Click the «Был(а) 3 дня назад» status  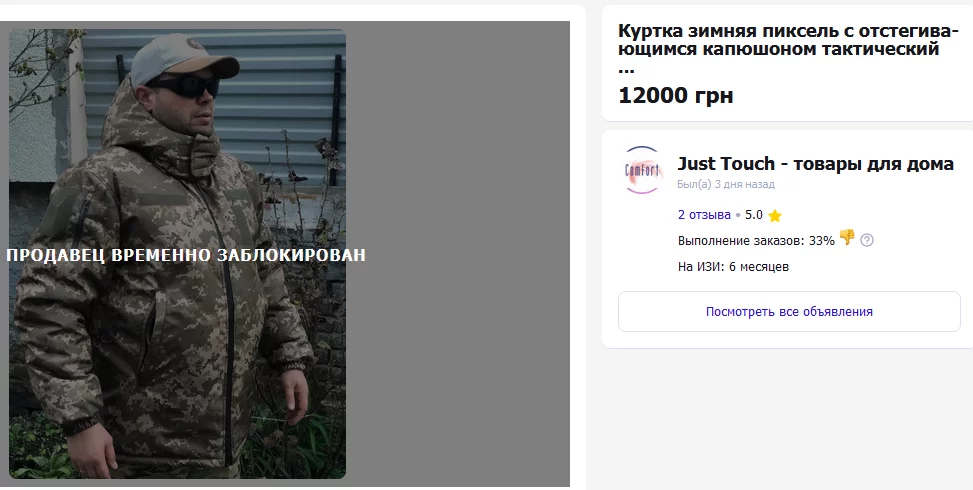(725, 184)
